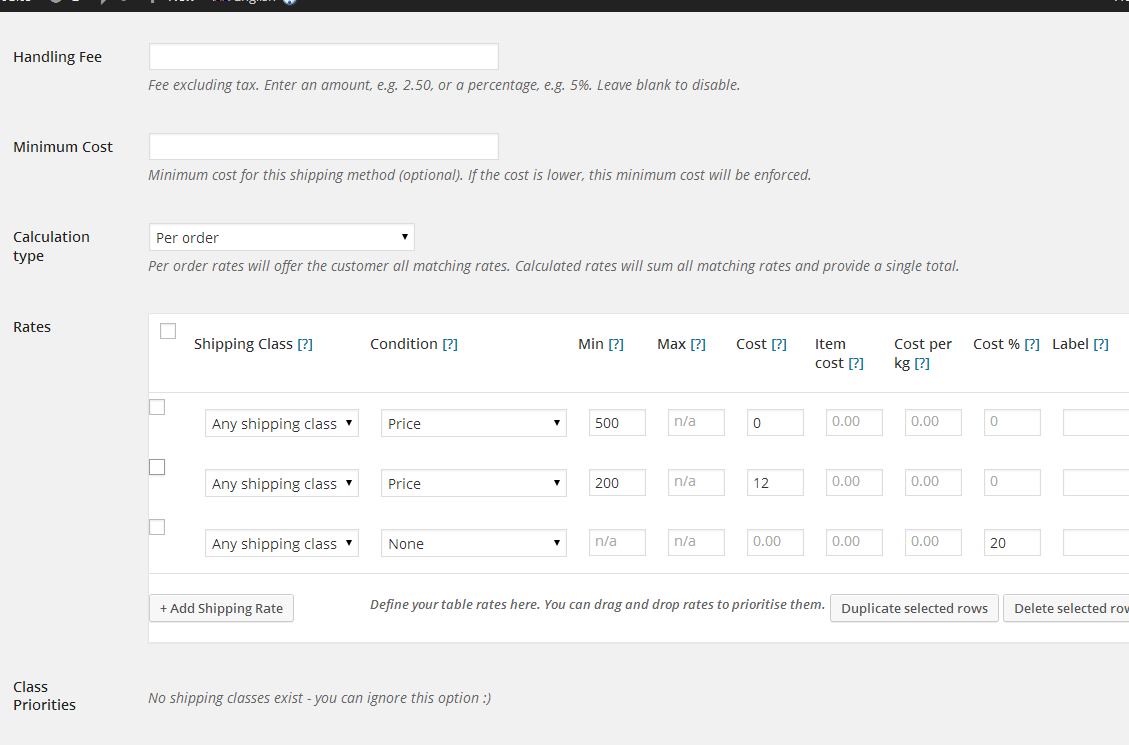Click the Cost % field containing 20

(1012, 543)
